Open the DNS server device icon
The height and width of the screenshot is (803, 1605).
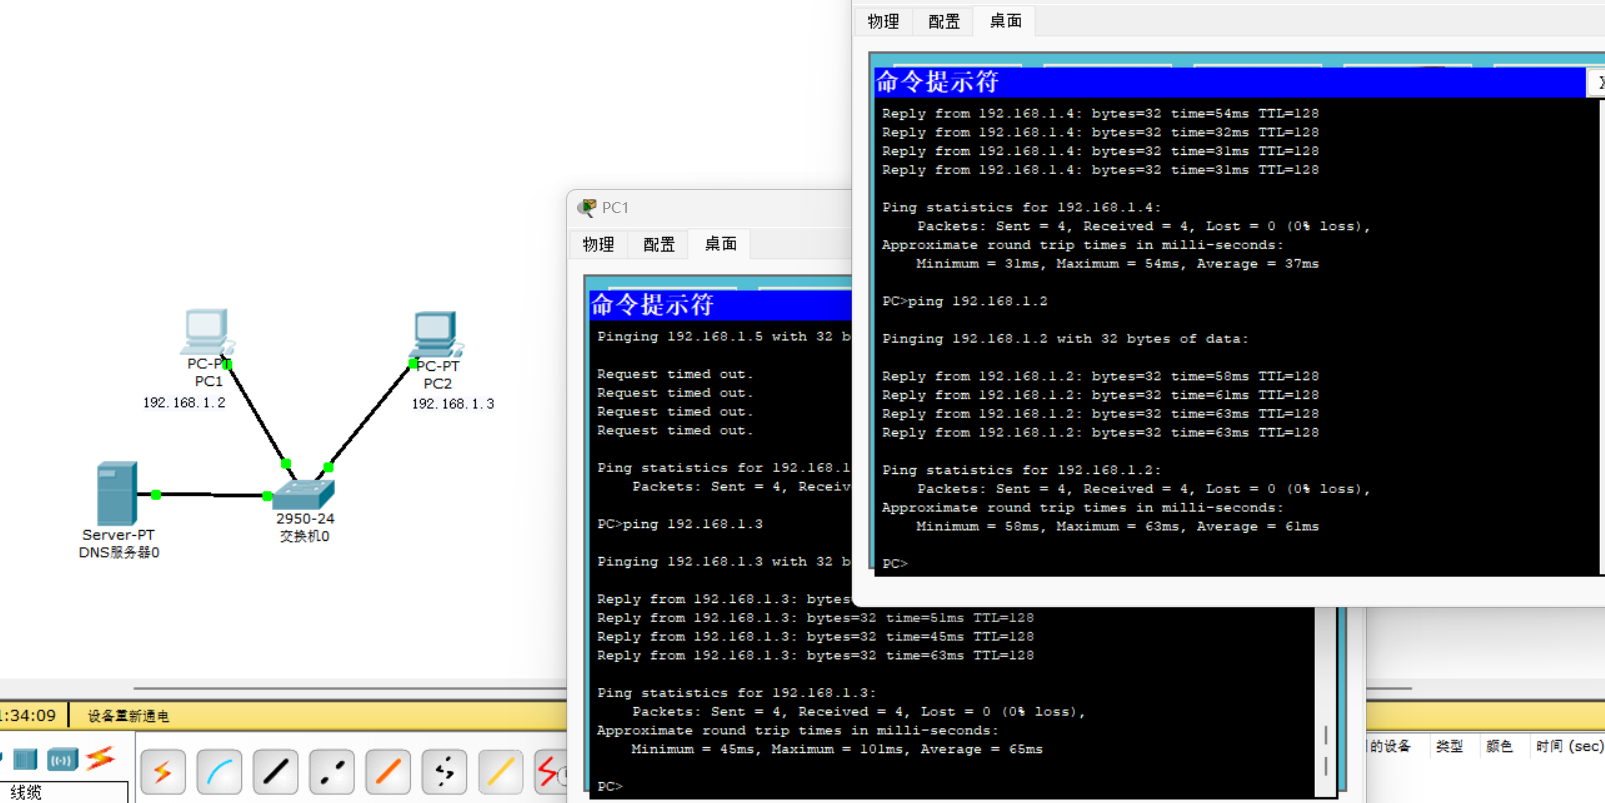(x=117, y=493)
